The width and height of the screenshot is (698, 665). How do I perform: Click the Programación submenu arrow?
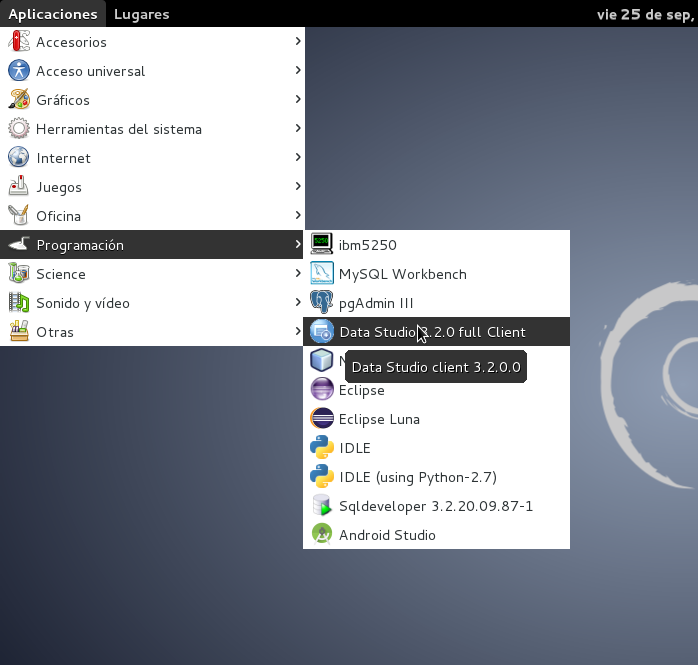tap(298, 244)
